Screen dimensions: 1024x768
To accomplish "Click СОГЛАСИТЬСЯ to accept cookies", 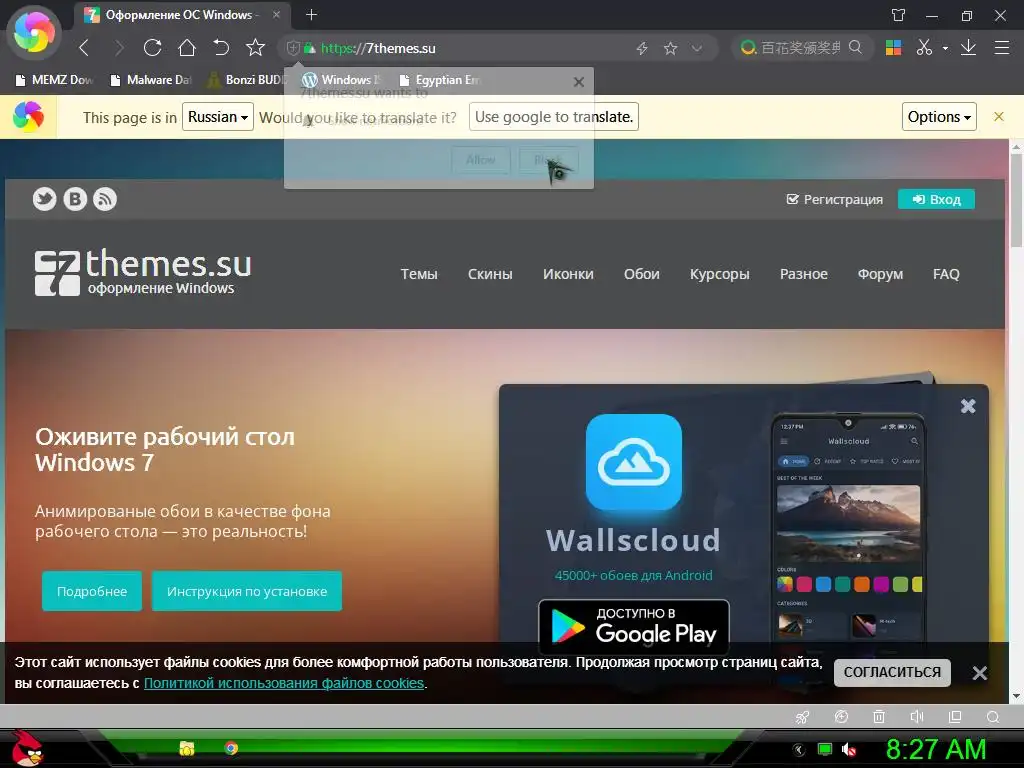I will click(892, 672).
